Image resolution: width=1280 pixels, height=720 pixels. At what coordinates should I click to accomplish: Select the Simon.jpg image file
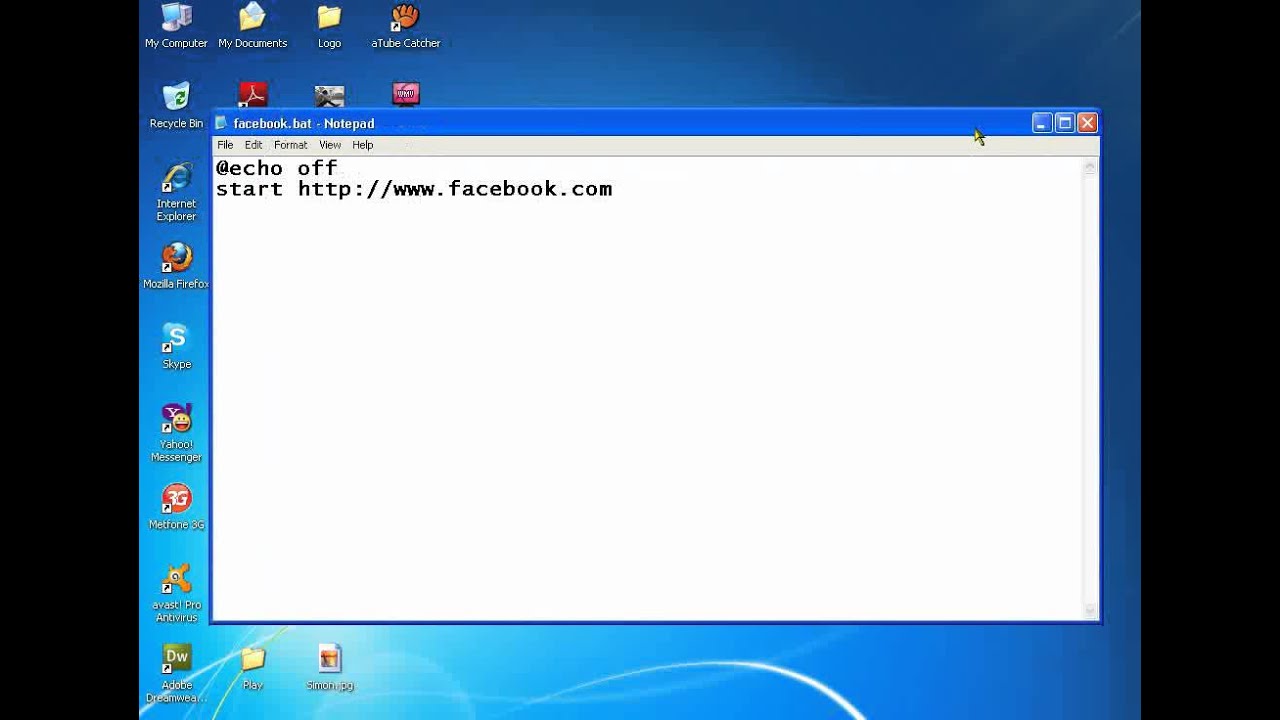point(329,668)
